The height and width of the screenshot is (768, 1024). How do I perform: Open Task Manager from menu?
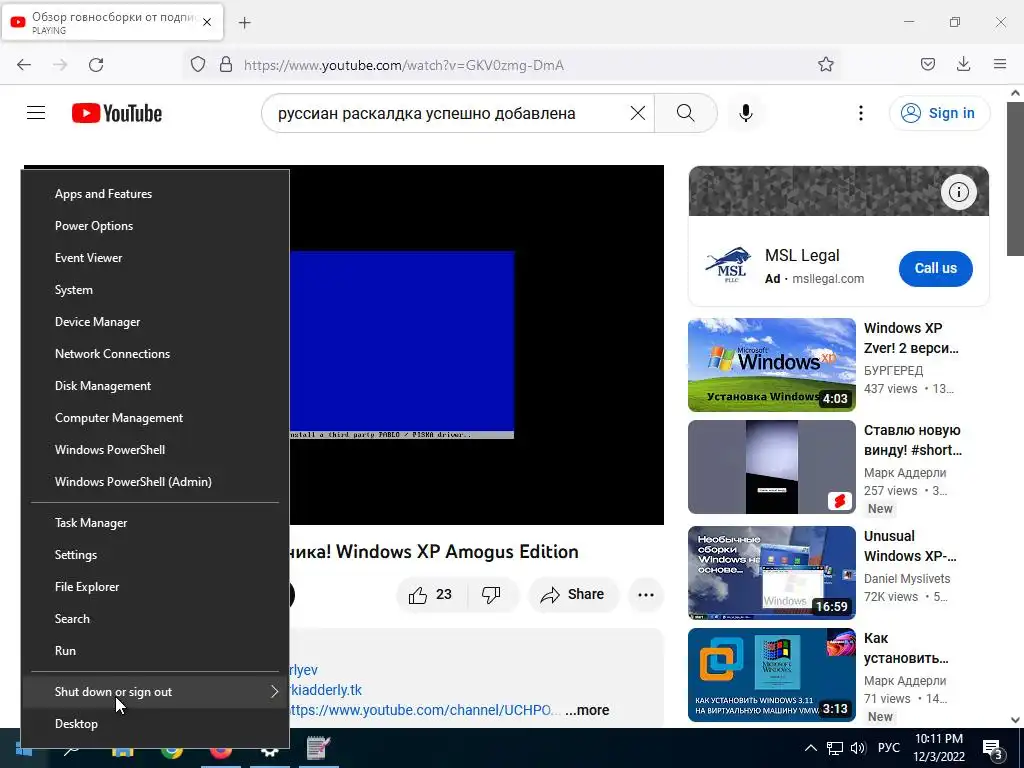tap(155, 523)
